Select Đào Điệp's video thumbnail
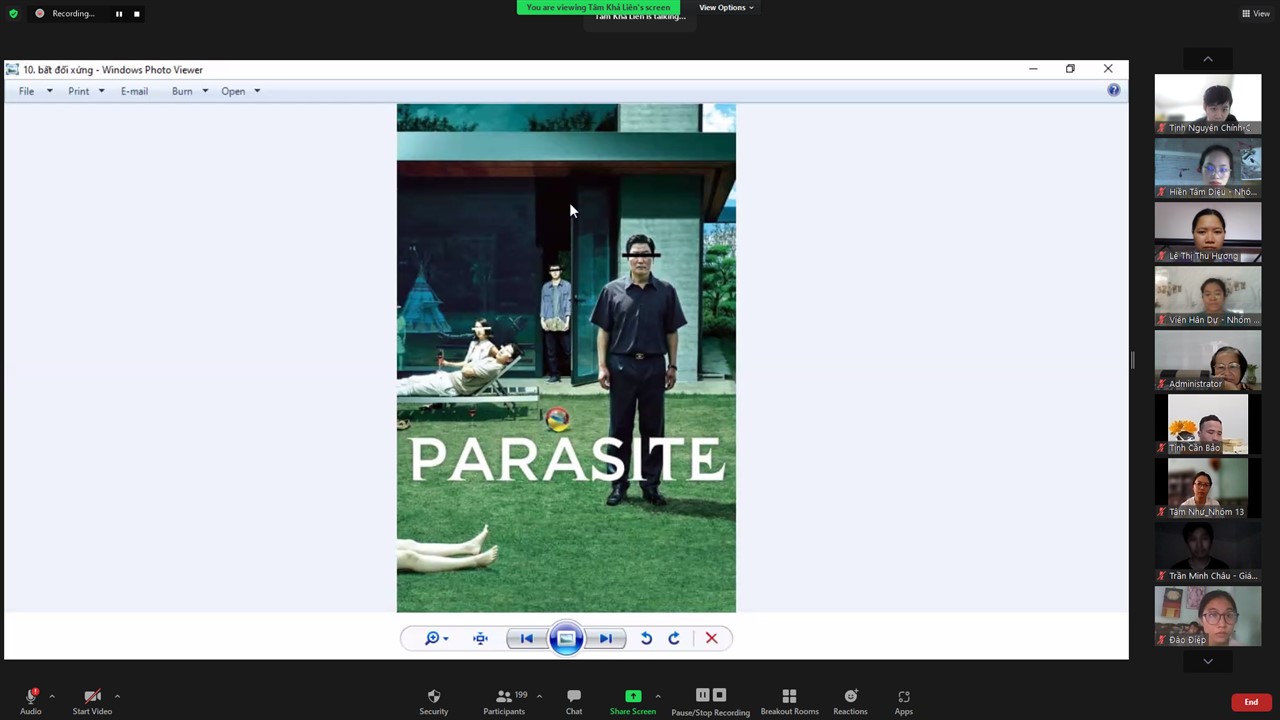Viewport: 1280px width, 720px height. (1208, 616)
